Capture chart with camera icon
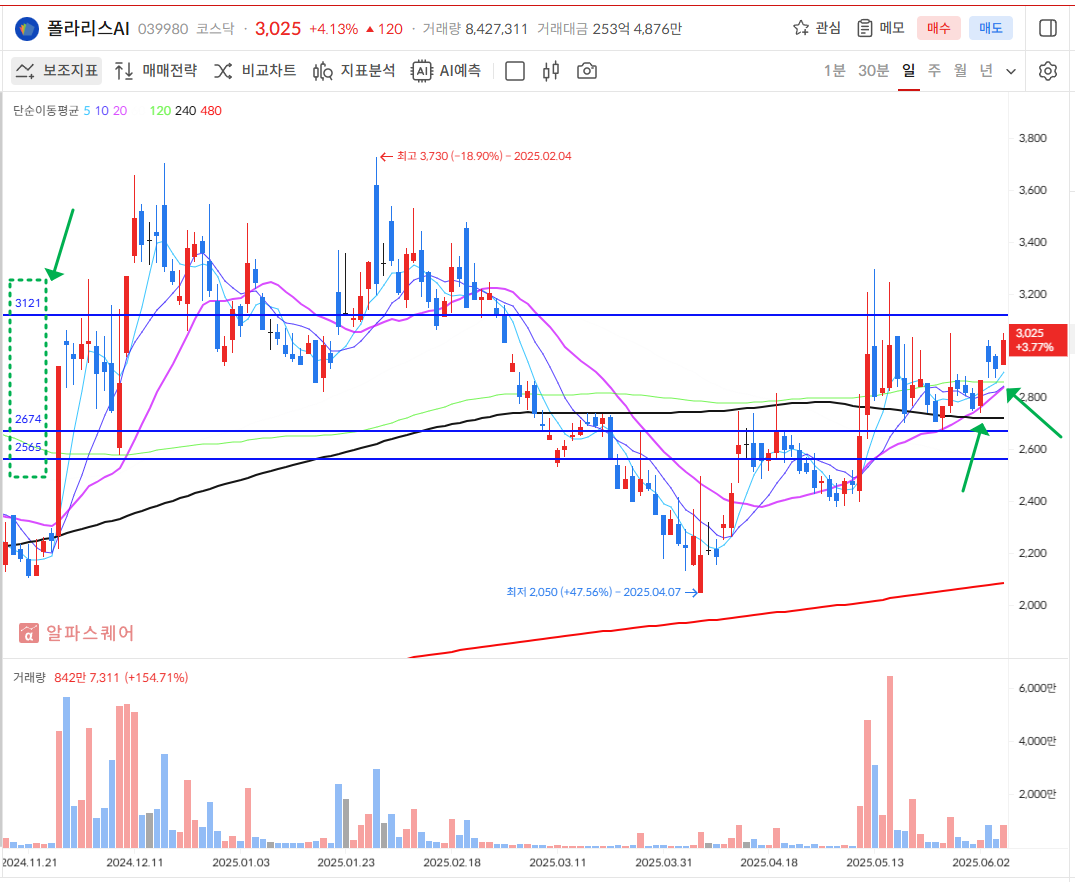The width and height of the screenshot is (1075, 882). [x=587, y=71]
